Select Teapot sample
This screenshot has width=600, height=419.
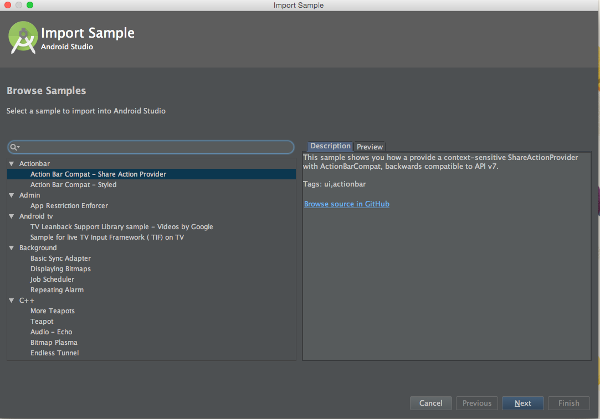tap(42, 322)
